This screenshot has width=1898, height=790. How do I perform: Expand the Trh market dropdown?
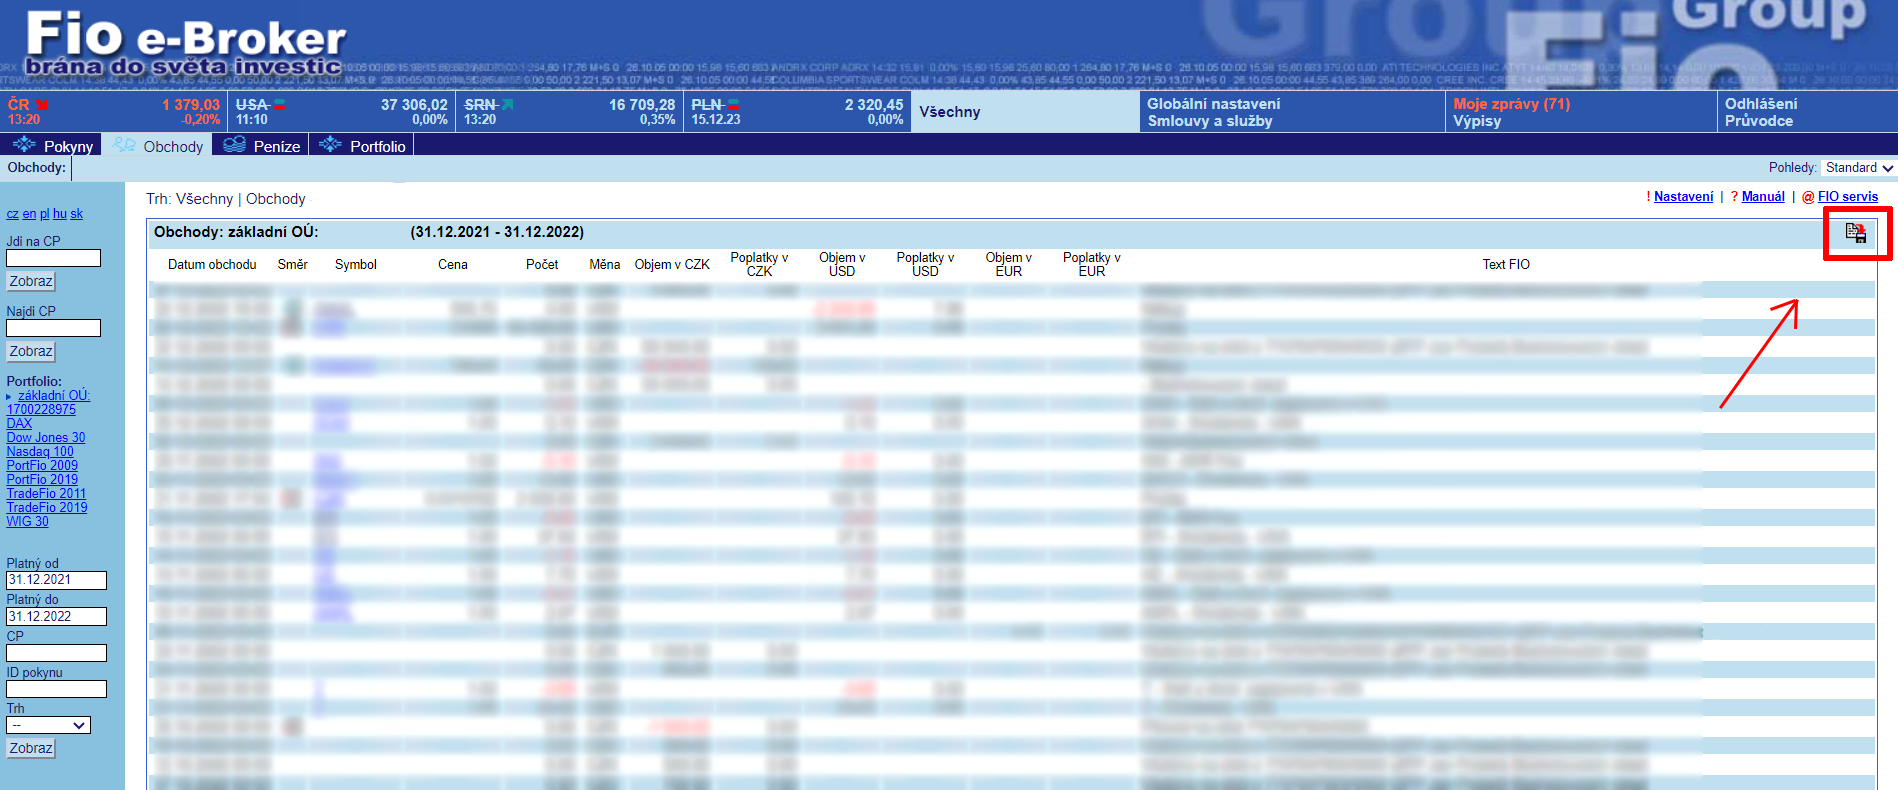48,725
